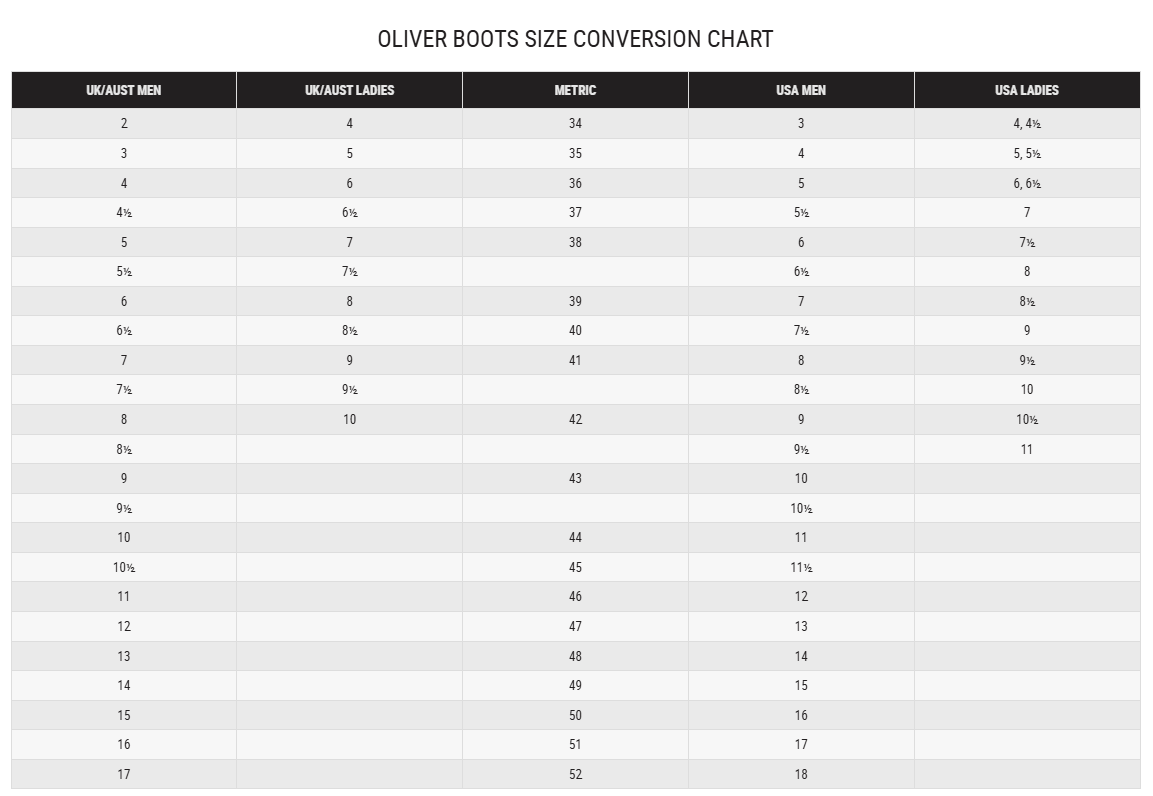Click the USA MEN column header
This screenshot has width=1153, height=796.
coord(801,90)
